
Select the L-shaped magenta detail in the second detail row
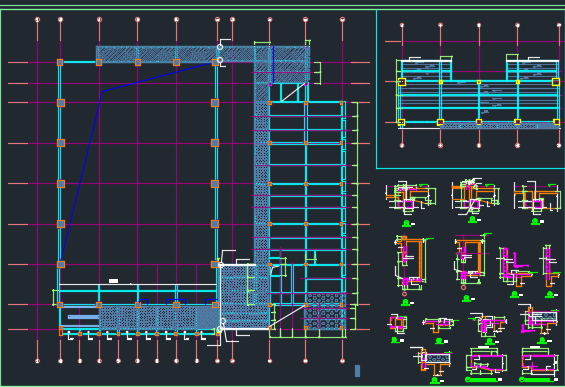pos(515,266)
